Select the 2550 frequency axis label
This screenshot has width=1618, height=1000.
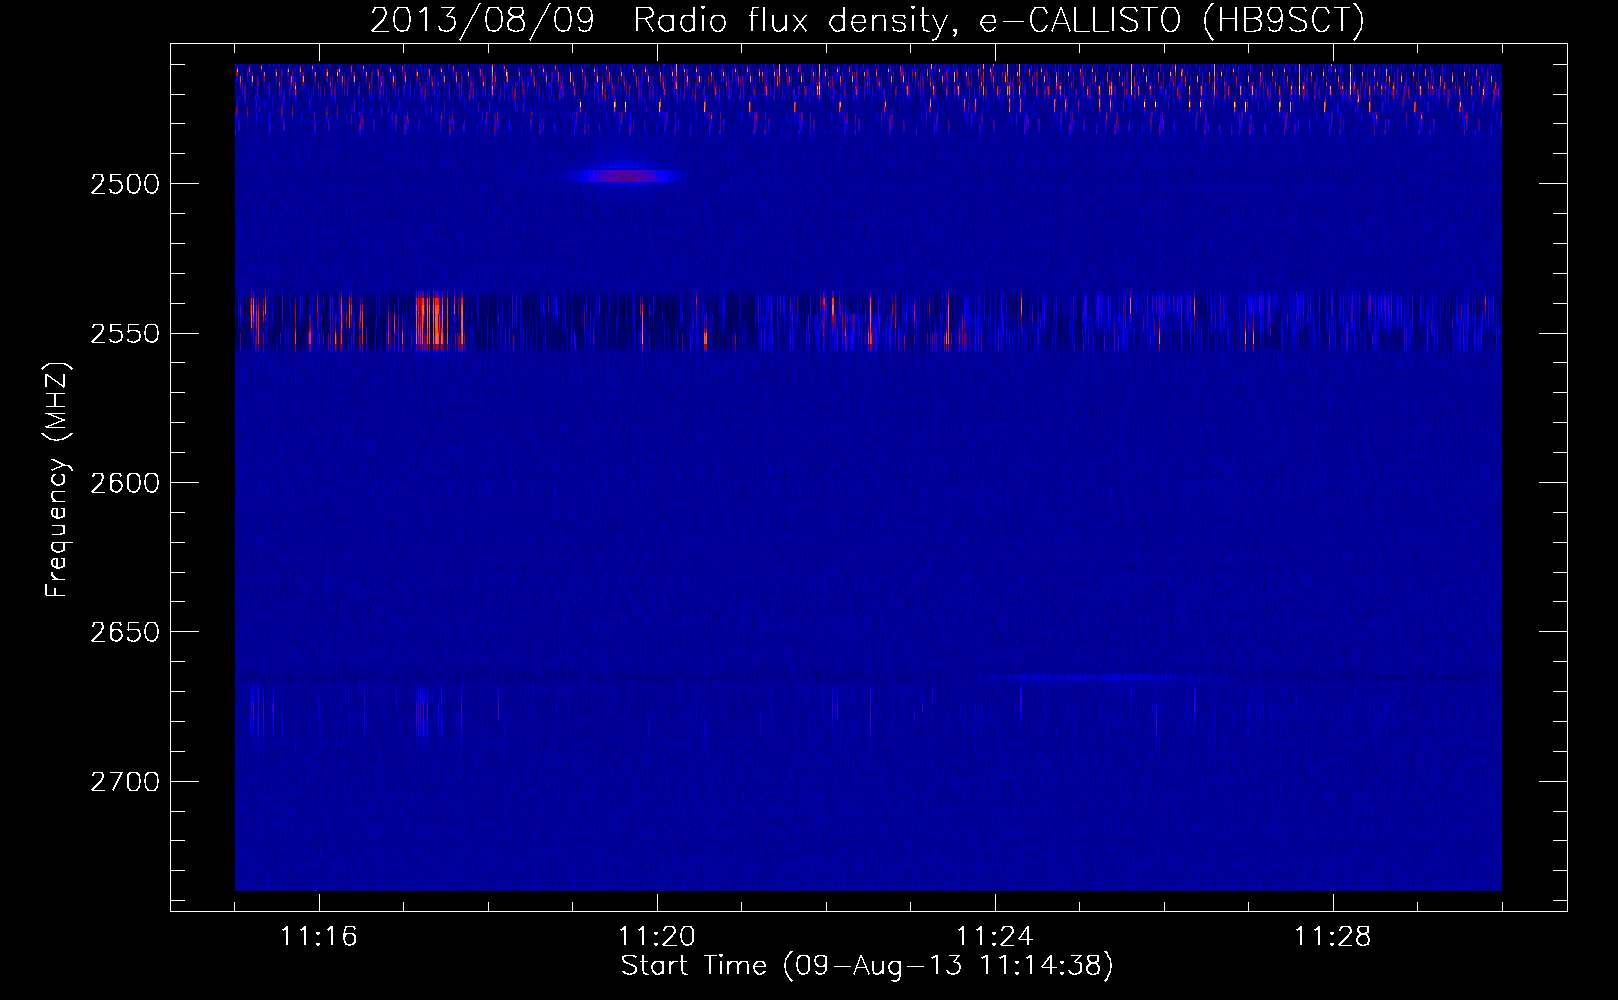pos(124,333)
